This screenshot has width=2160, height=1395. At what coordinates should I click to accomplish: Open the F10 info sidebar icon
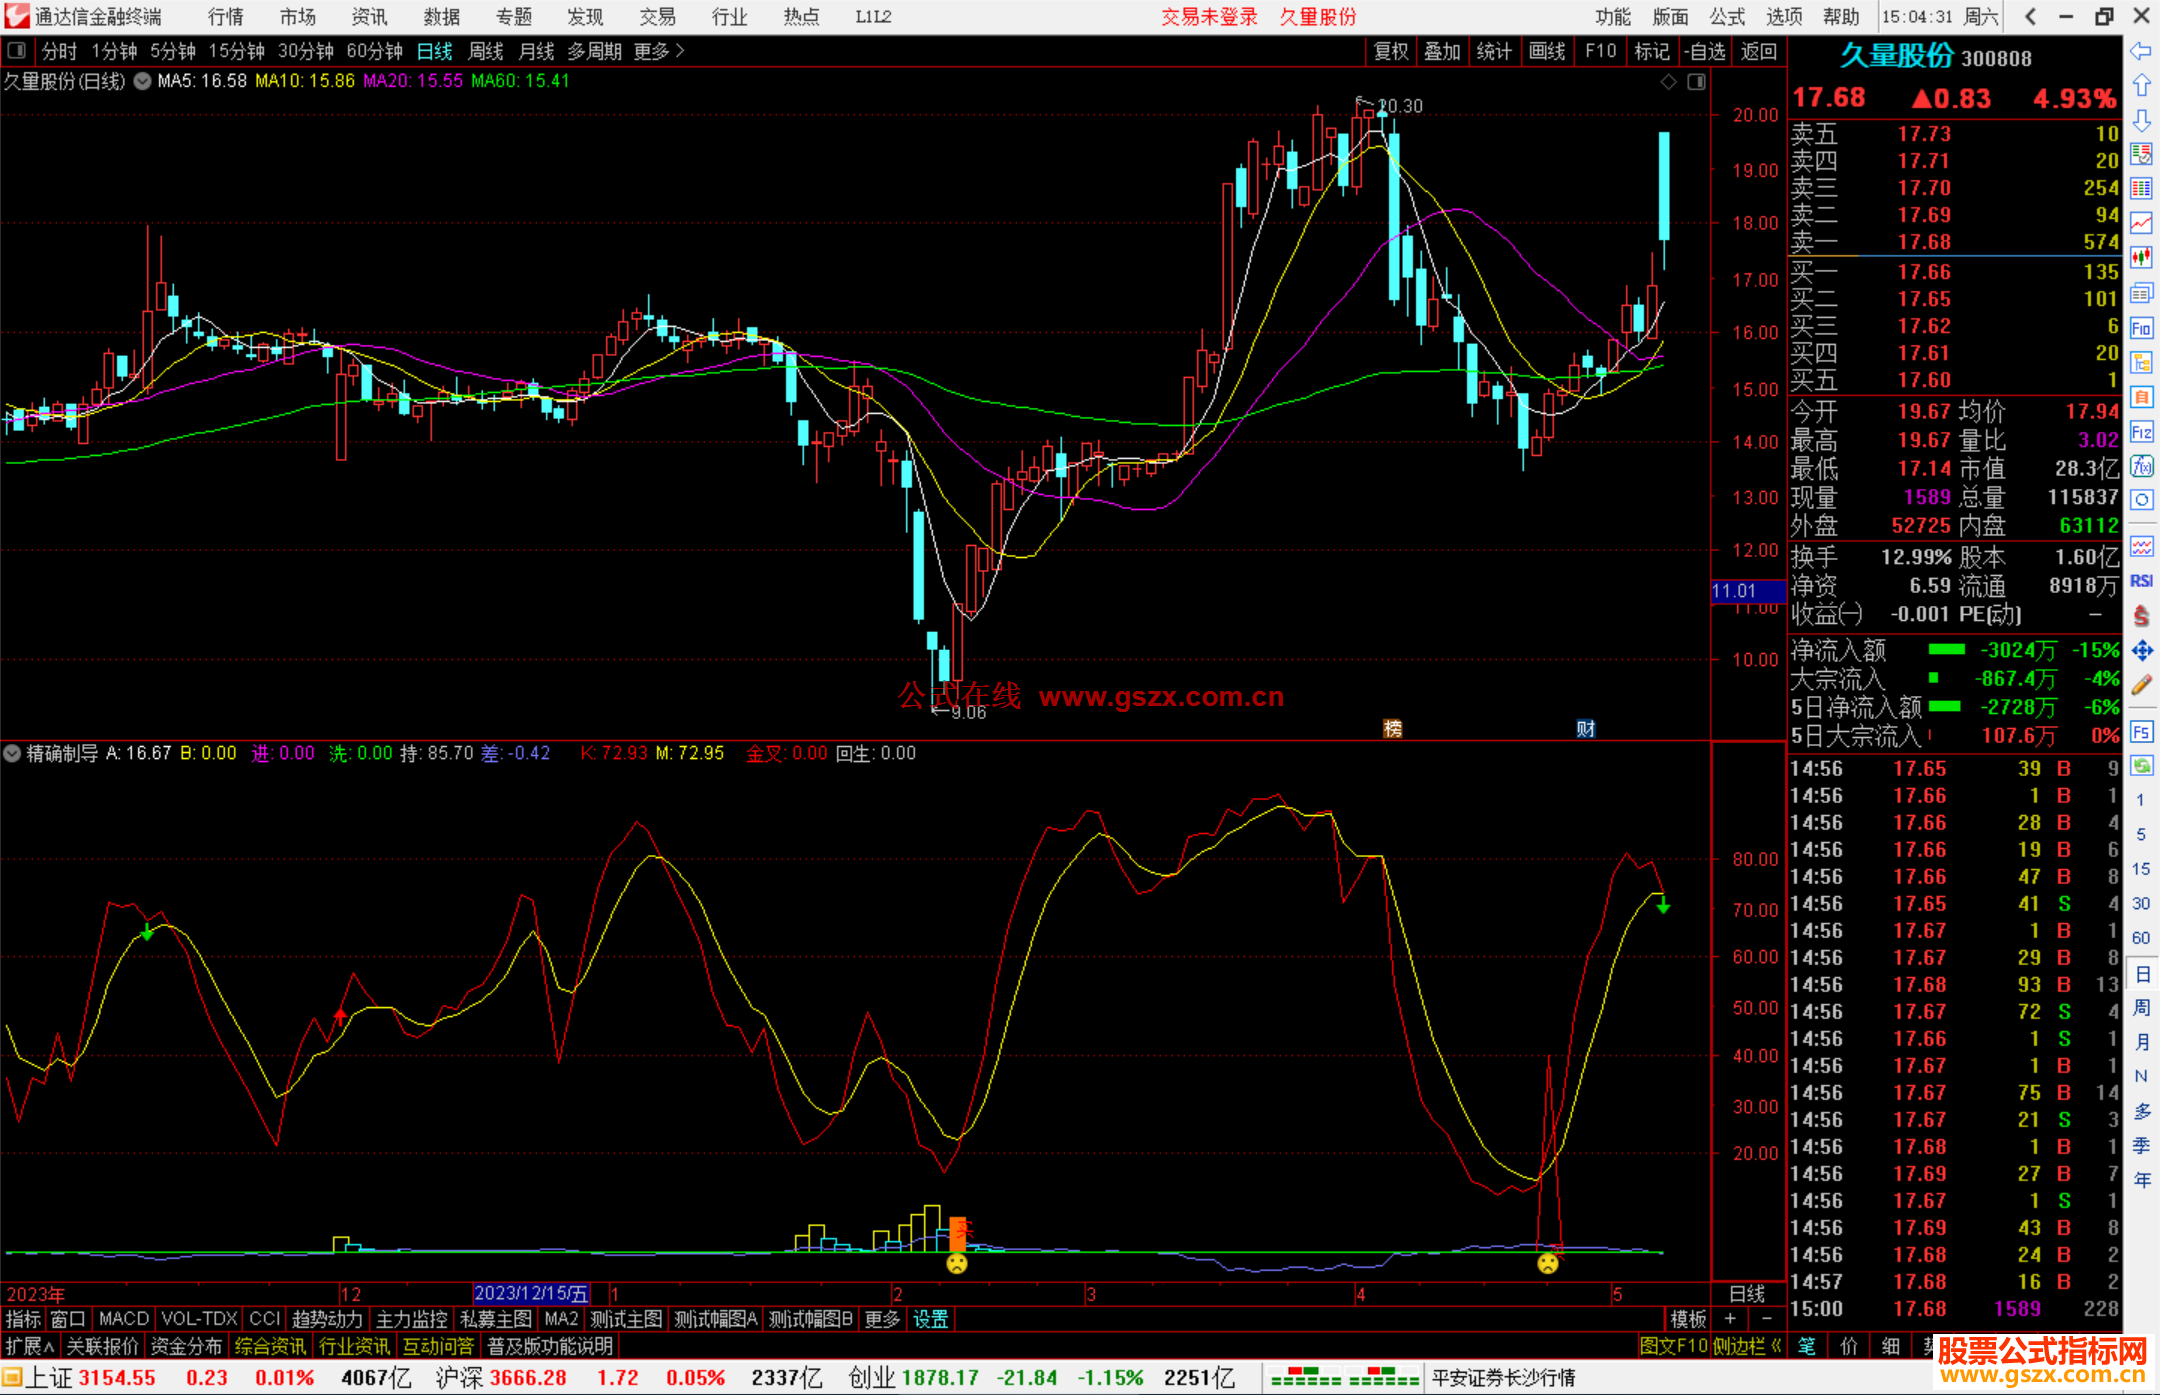point(2141,328)
